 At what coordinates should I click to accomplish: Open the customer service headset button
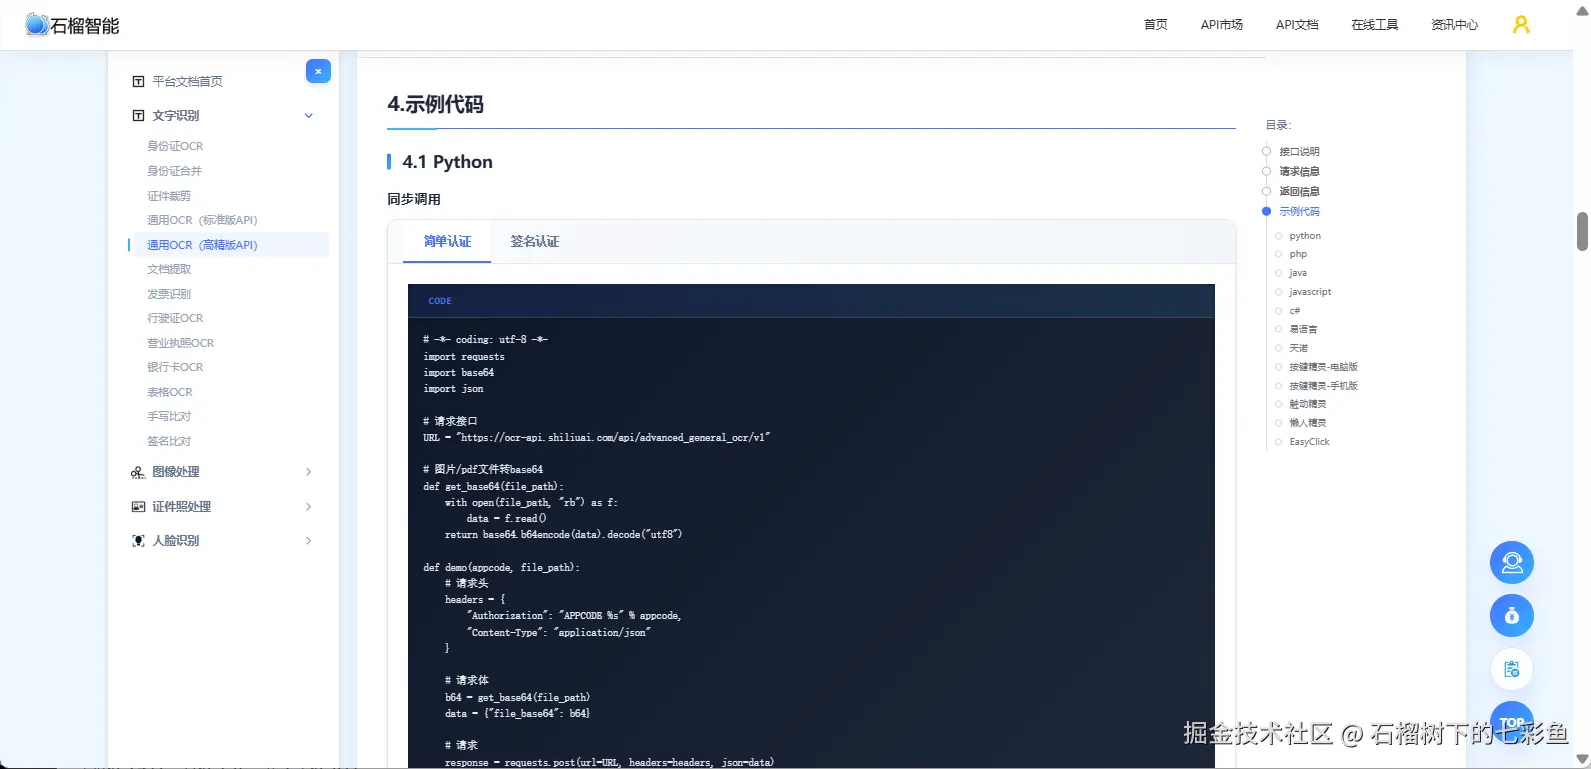pos(1512,563)
